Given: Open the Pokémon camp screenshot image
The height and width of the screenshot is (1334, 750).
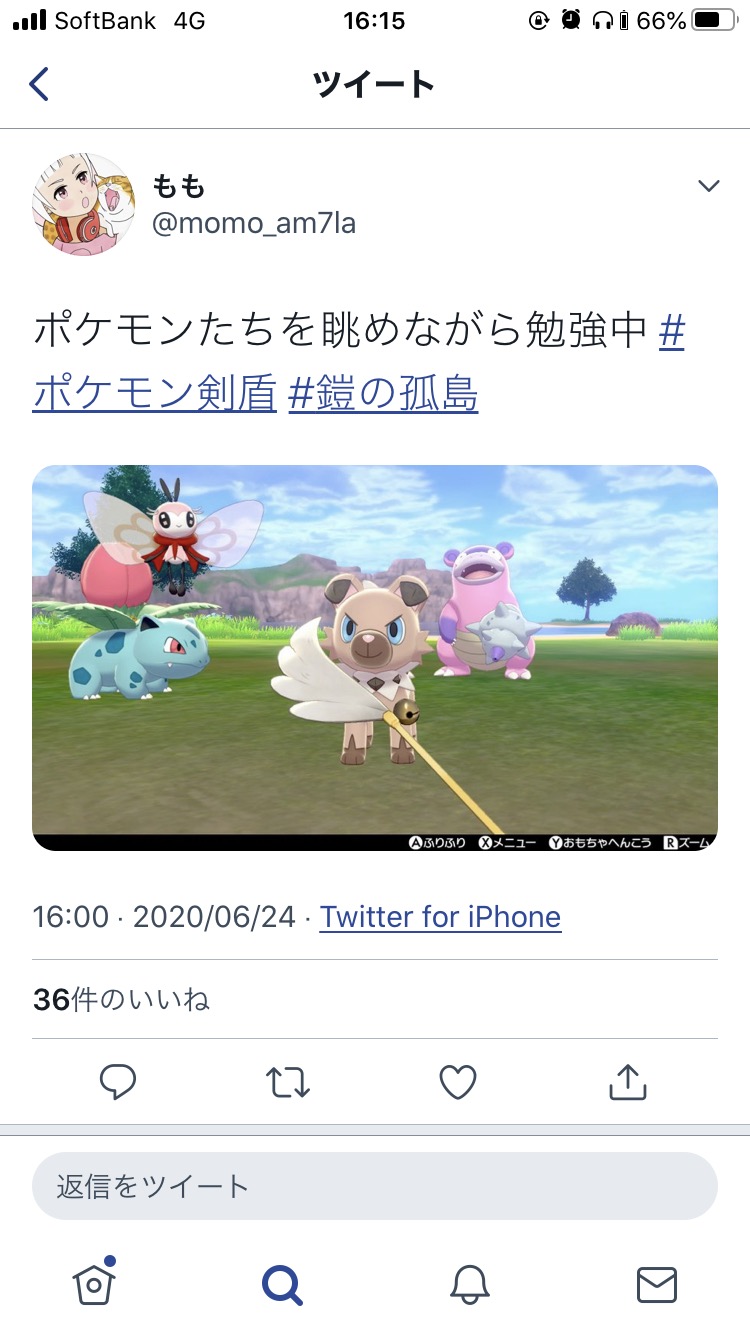Looking at the screenshot, I should click(x=375, y=658).
